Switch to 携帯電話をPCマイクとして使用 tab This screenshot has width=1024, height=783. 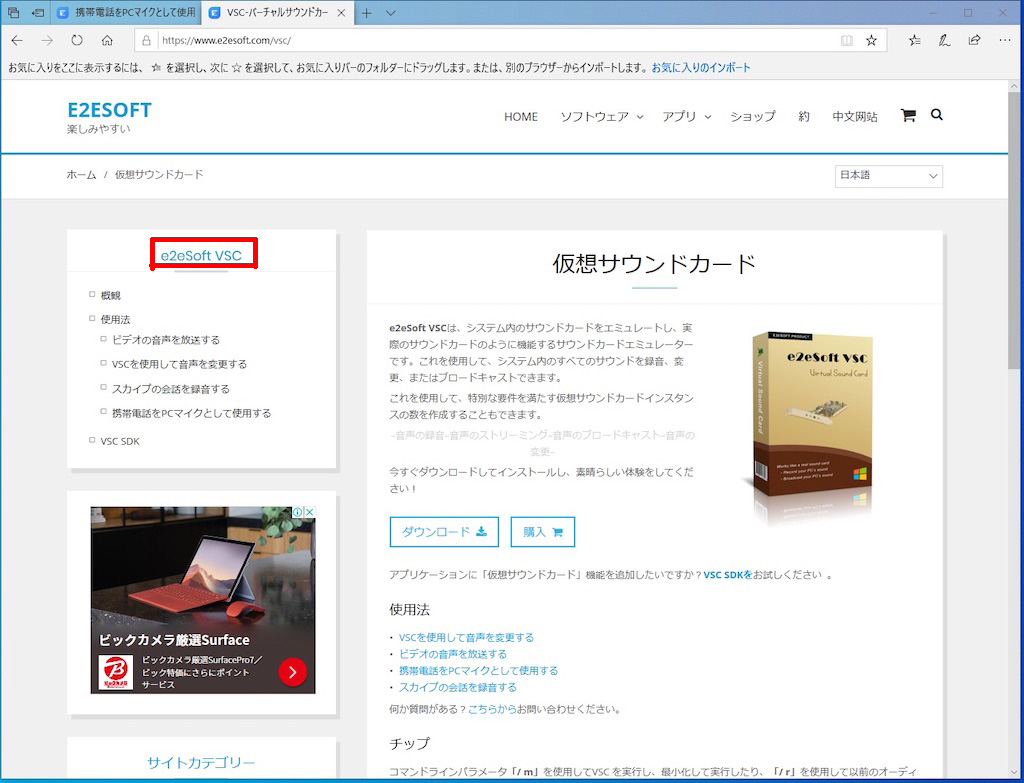(127, 13)
